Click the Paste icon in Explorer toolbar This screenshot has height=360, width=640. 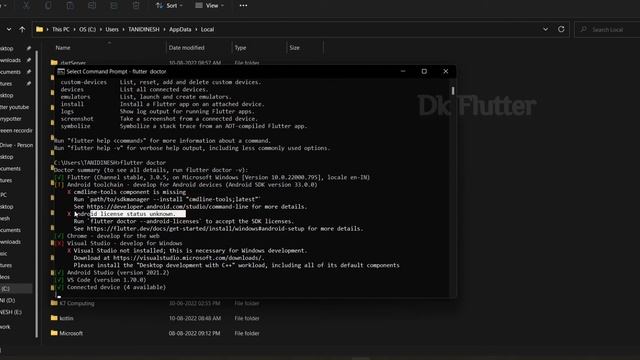point(70,5)
